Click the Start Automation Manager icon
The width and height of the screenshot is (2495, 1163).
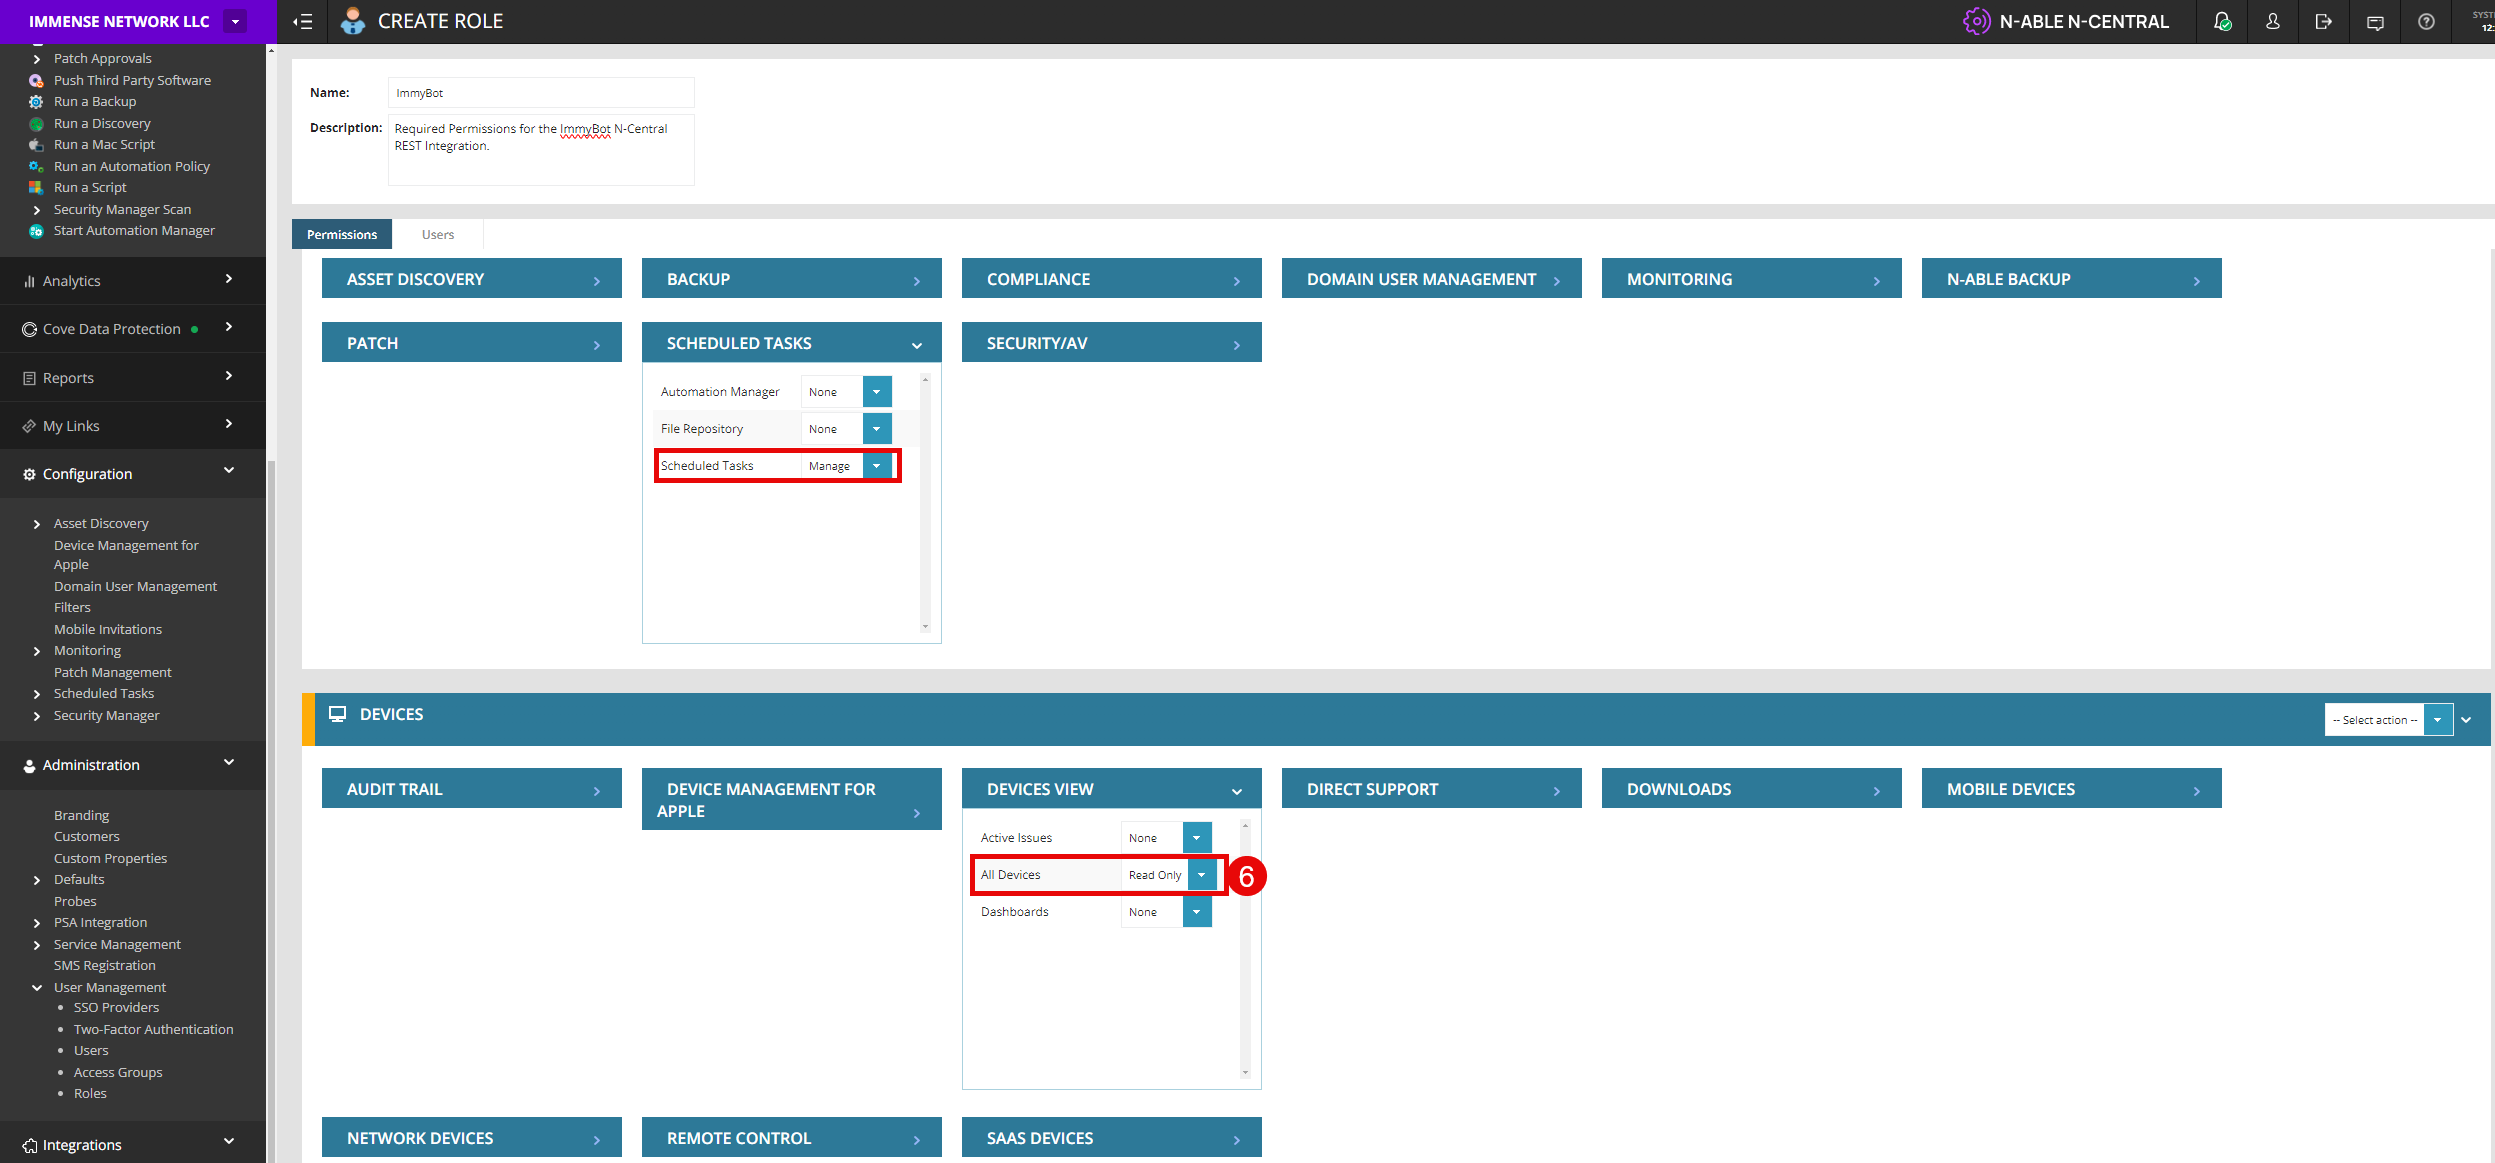click(36, 231)
